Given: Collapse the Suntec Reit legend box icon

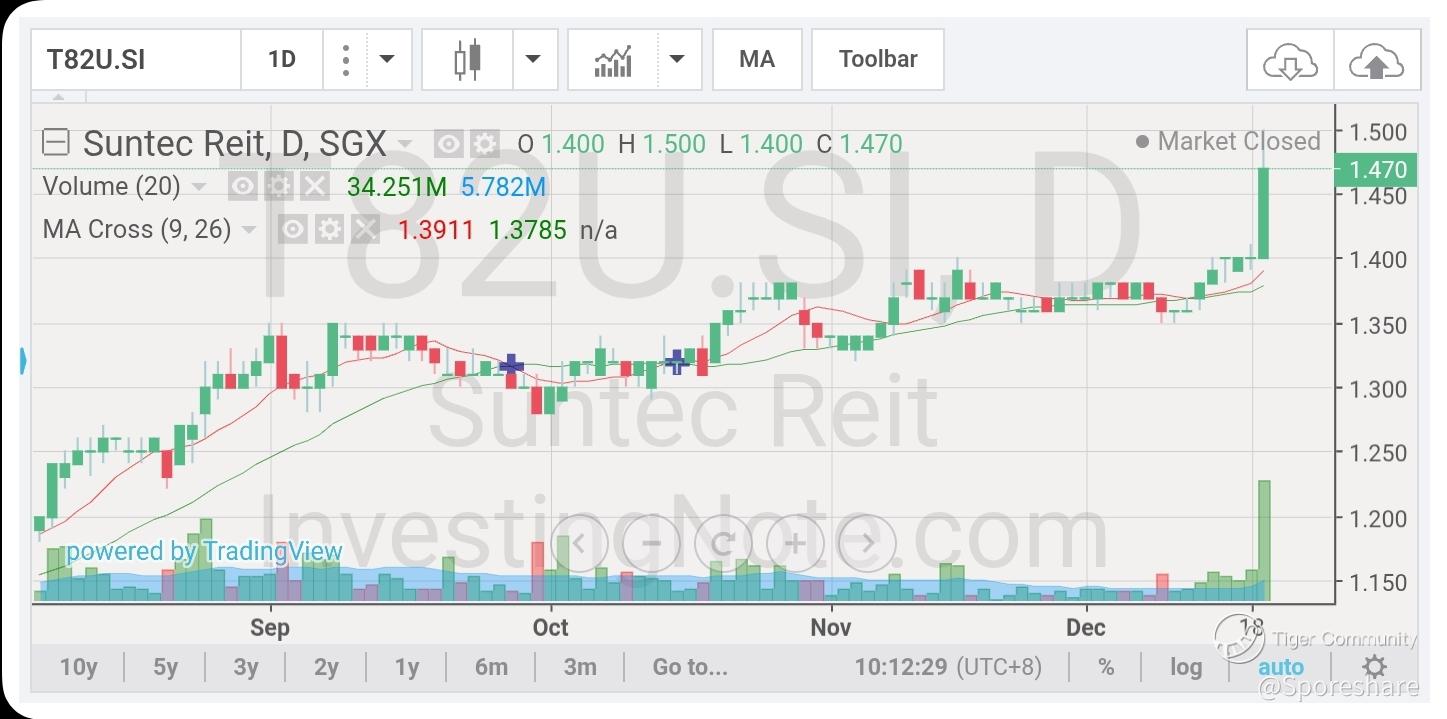Looking at the screenshot, I should point(55,143).
